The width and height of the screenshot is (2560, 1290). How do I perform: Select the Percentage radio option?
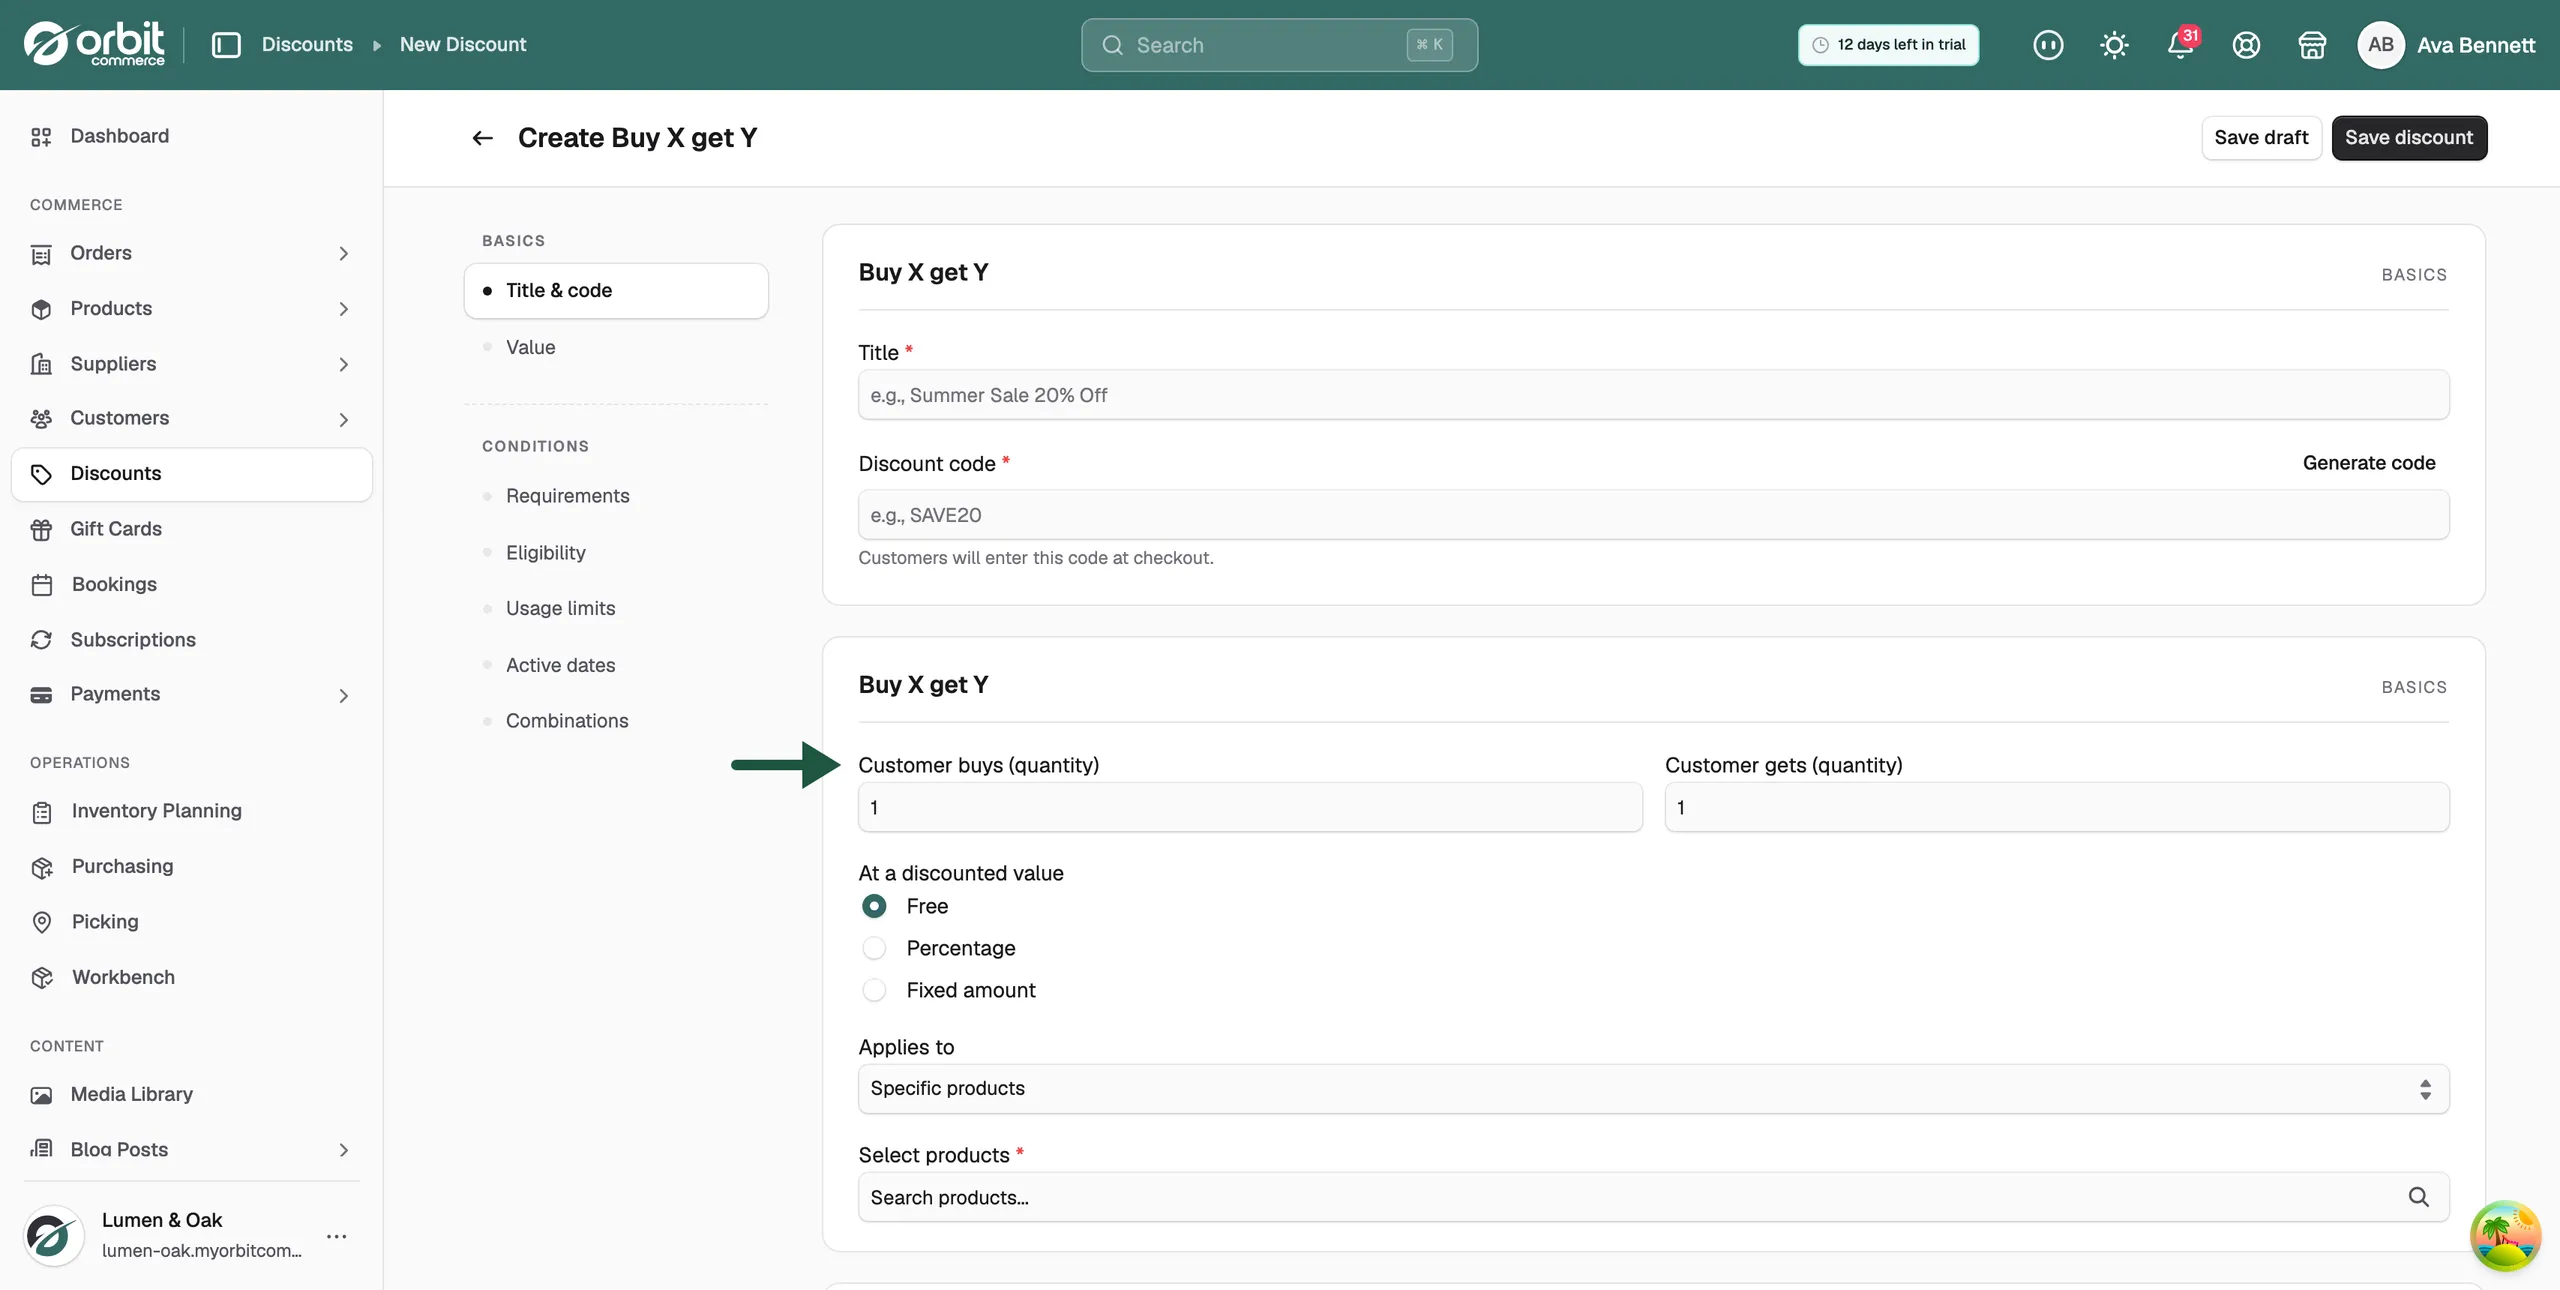click(874, 948)
